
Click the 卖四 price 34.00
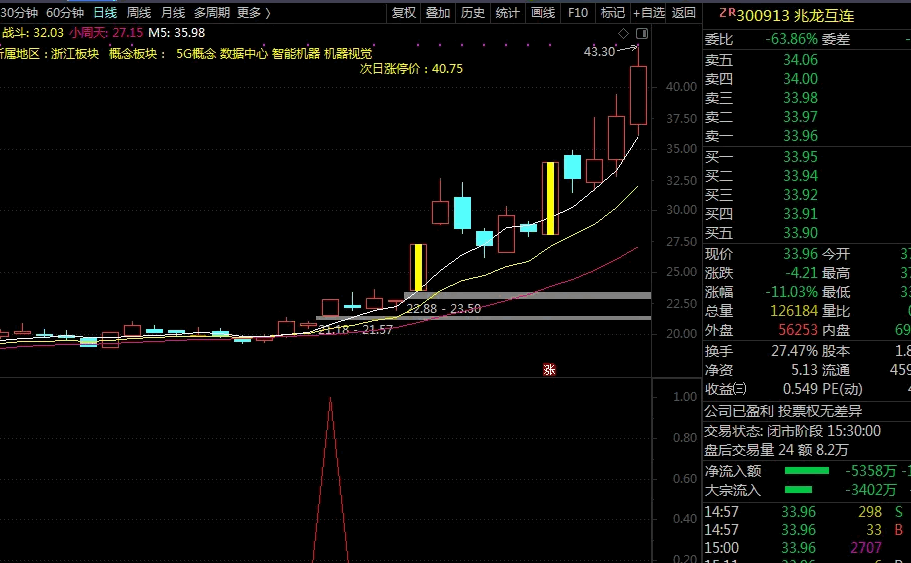pos(800,79)
